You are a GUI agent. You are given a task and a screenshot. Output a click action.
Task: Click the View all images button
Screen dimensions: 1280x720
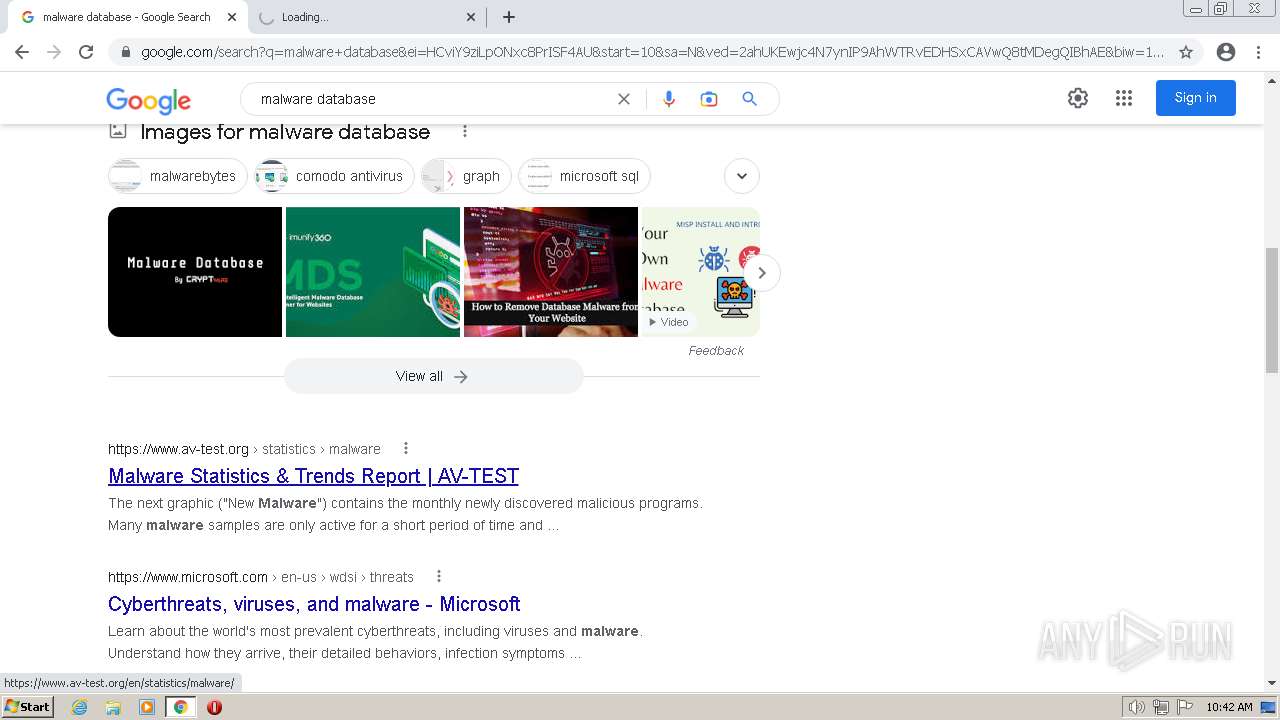(x=433, y=376)
